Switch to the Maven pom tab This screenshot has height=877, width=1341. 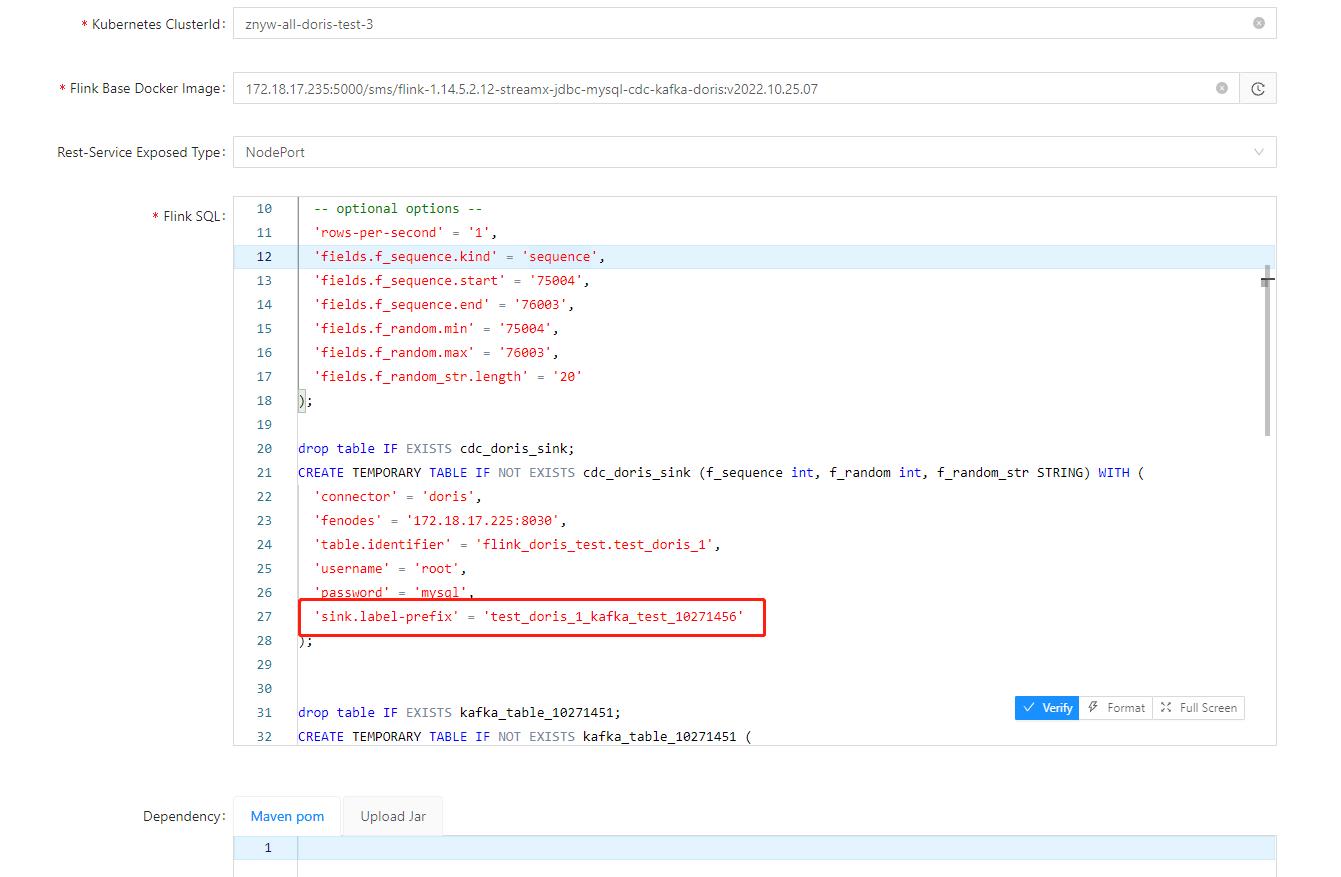[287, 816]
